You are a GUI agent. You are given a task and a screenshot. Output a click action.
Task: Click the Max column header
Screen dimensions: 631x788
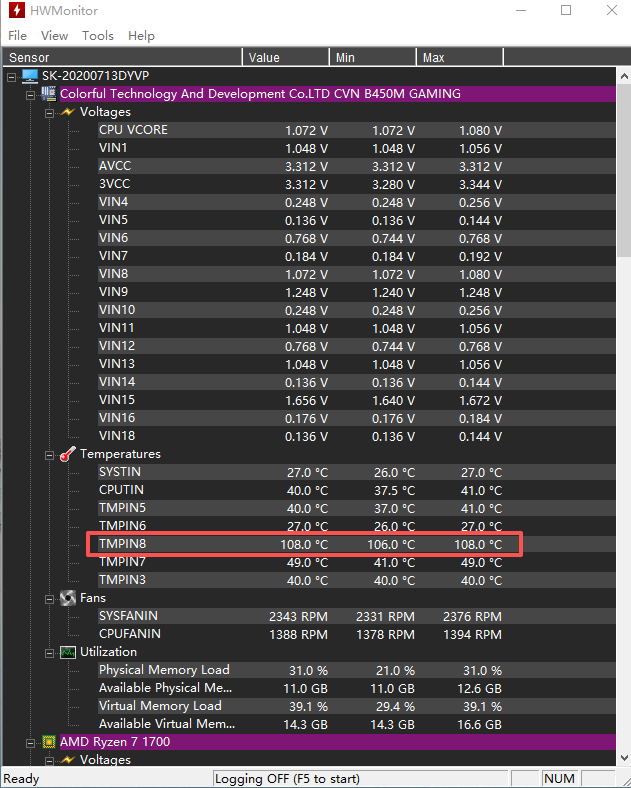[x=460, y=57]
